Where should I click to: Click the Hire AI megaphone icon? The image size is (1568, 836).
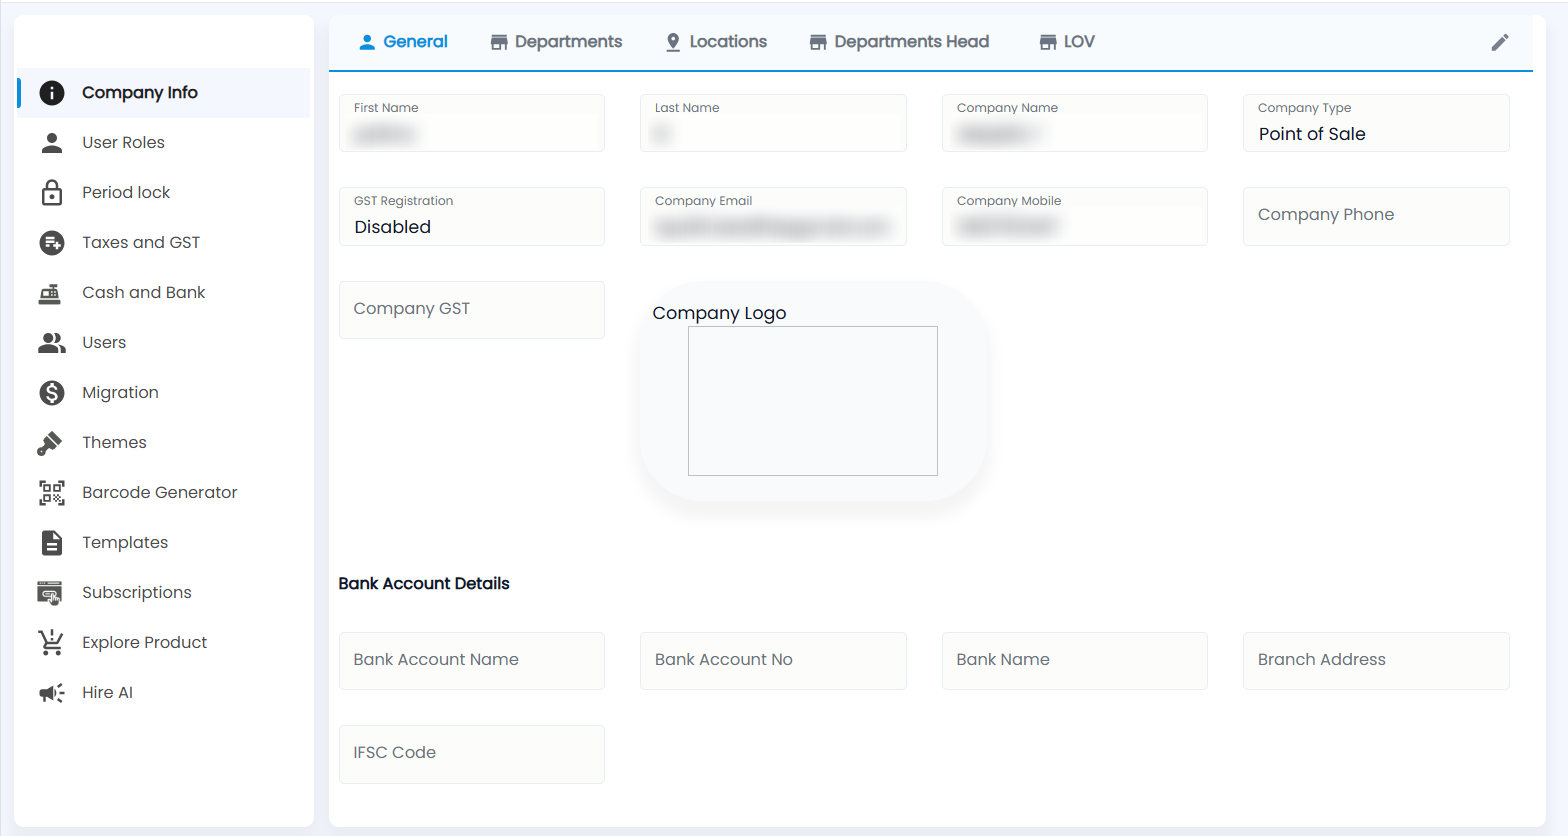52,693
